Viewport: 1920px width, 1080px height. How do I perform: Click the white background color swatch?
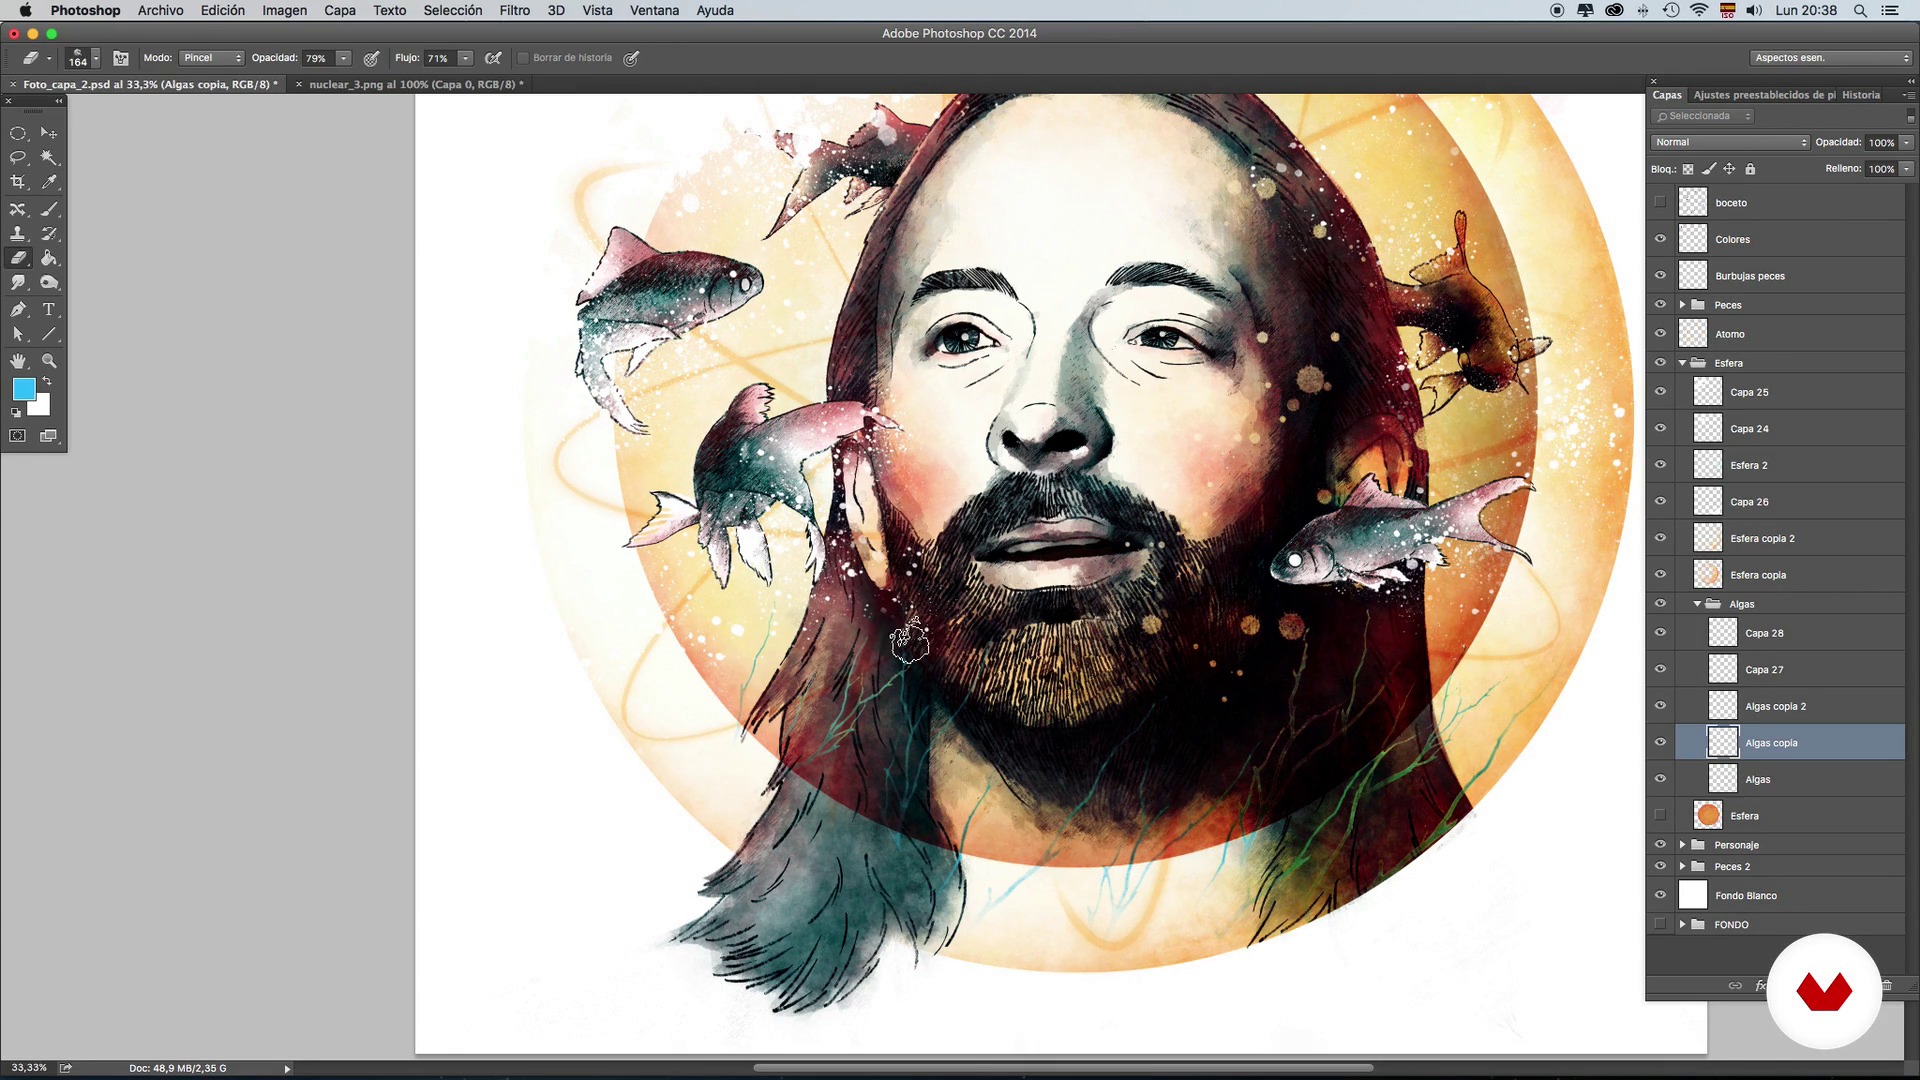41,407
